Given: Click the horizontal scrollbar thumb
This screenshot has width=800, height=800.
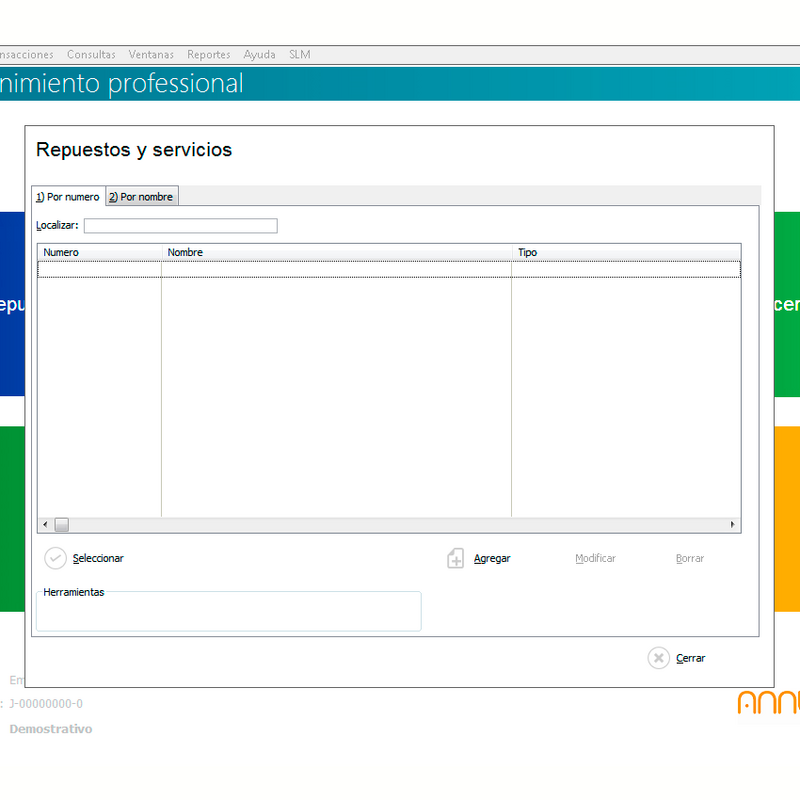Looking at the screenshot, I should point(62,524).
